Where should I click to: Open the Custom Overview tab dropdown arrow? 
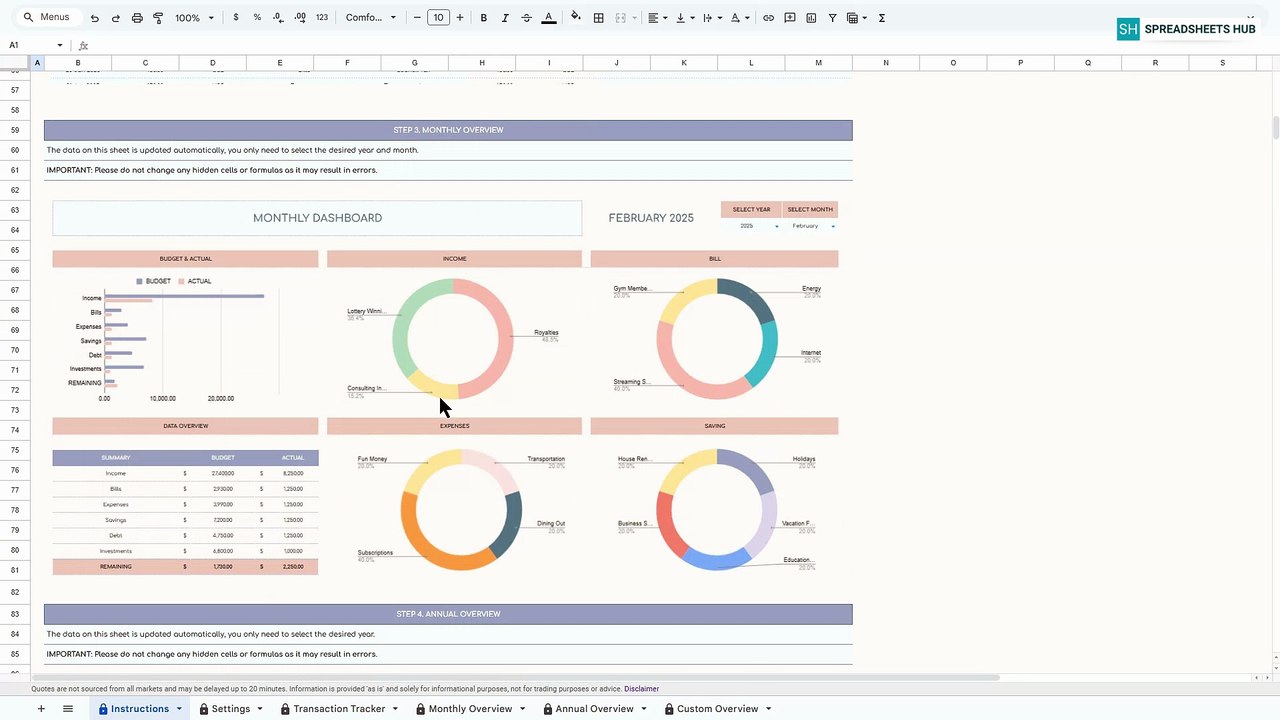coord(768,709)
